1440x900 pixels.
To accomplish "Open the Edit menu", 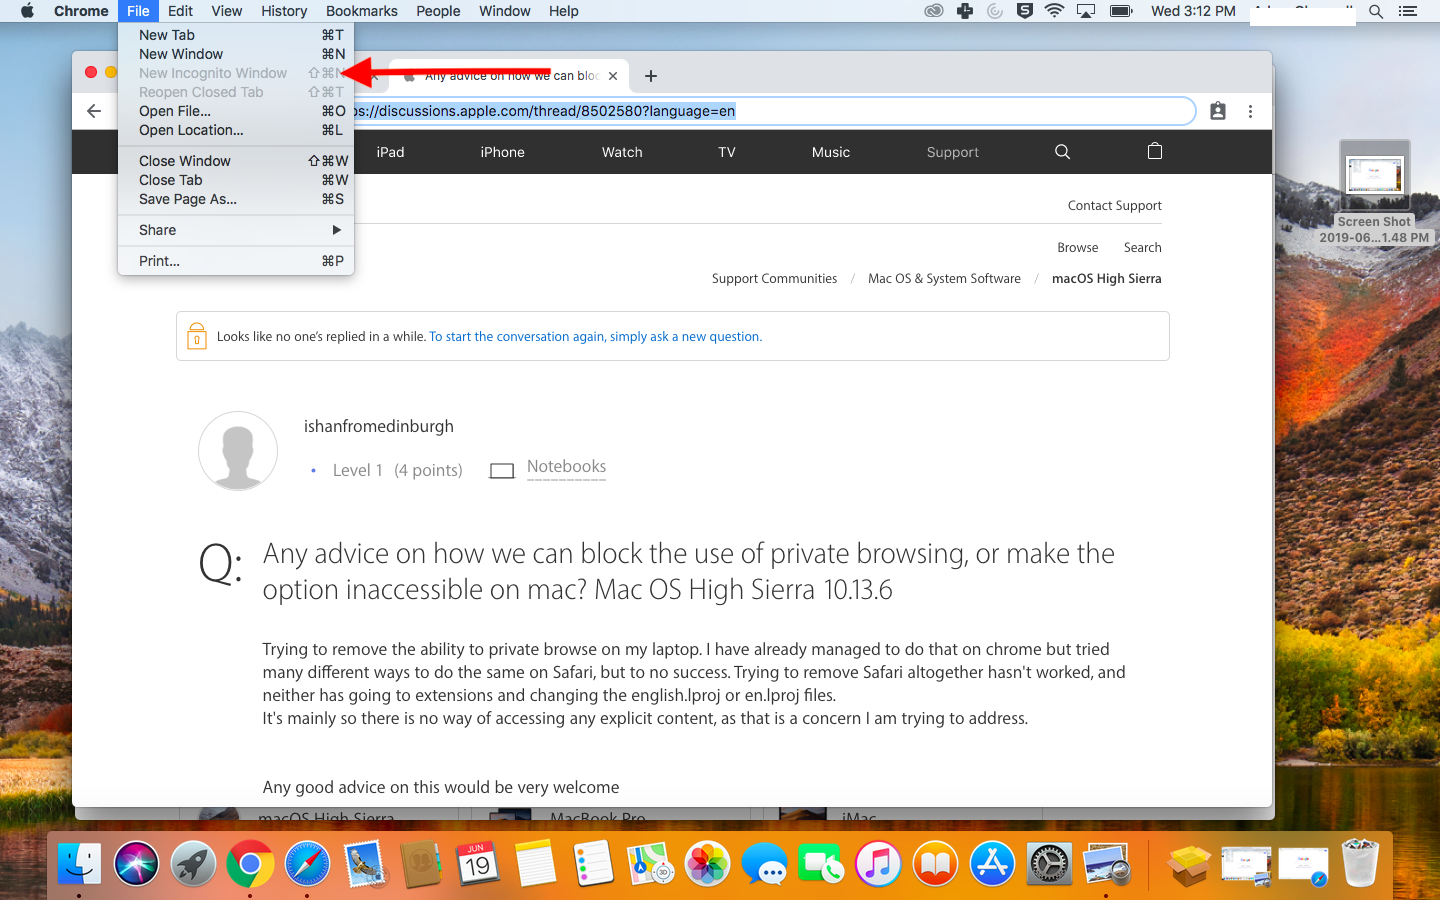I will pyautogui.click(x=181, y=11).
